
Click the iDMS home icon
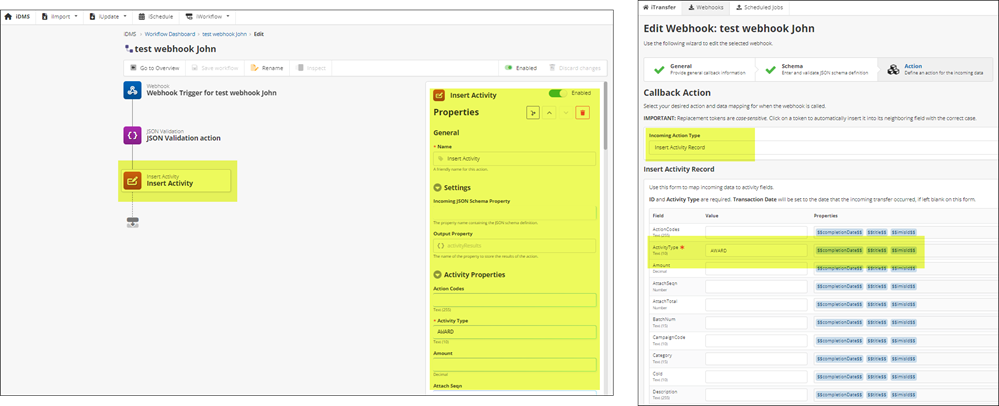tap(18, 17)
